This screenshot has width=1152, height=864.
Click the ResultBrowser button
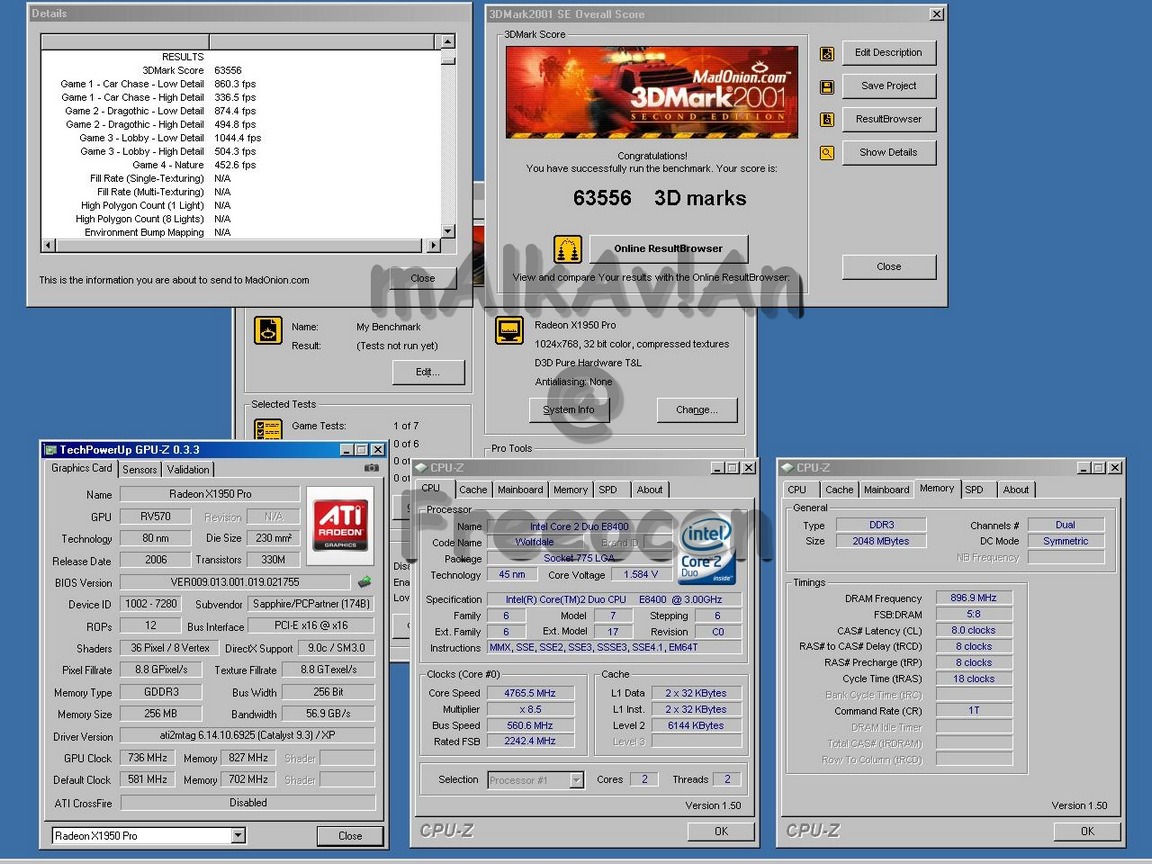click(x=888, y=119)
